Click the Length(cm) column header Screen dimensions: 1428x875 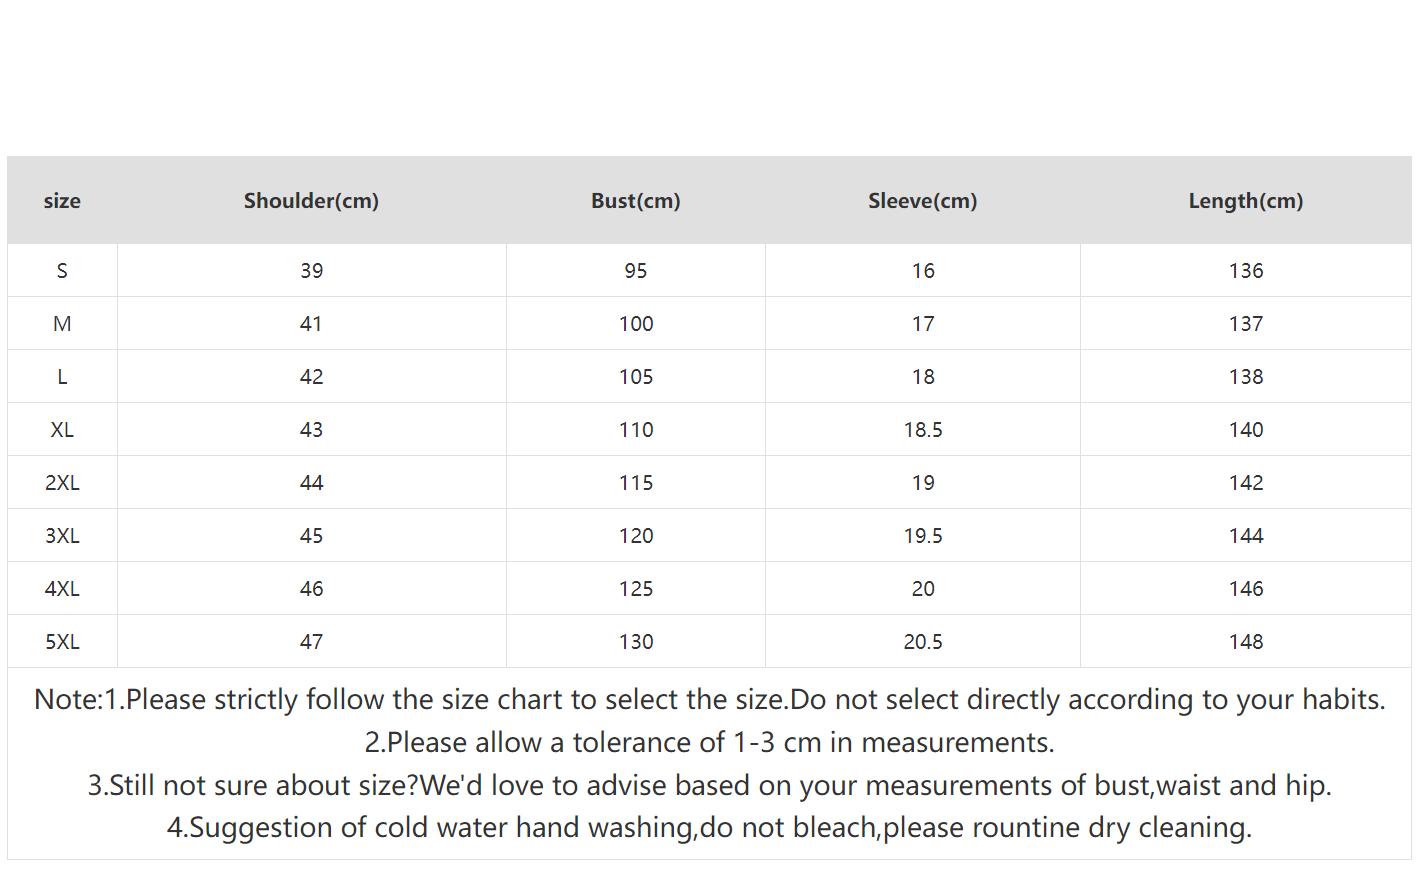pyautogui.click(x=1245, y=201)
